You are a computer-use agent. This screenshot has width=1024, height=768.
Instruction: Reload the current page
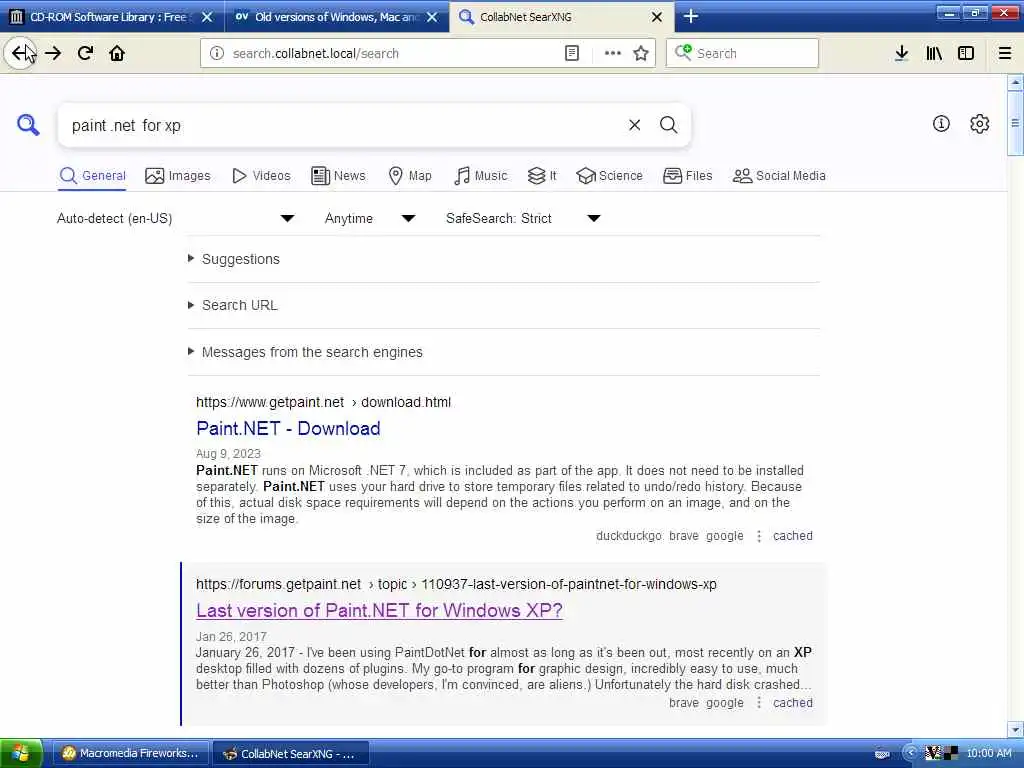pyautogui.click(x=86, y=53)
